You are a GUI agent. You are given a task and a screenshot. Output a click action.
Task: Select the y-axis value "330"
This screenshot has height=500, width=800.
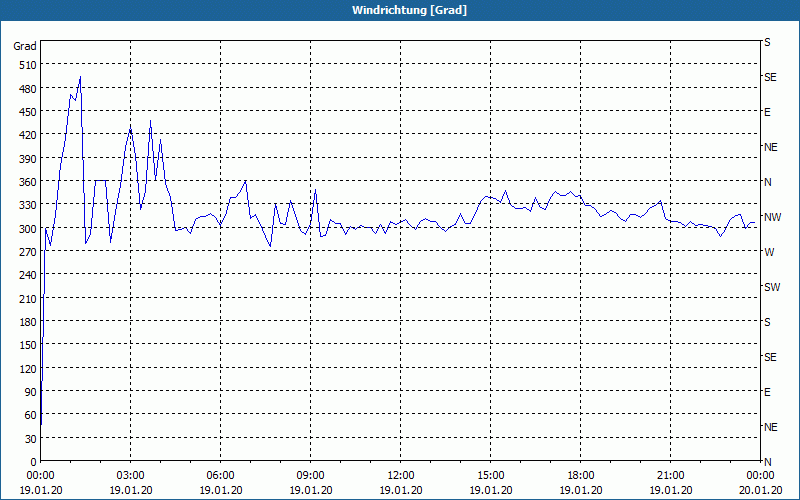click(28, 205)
